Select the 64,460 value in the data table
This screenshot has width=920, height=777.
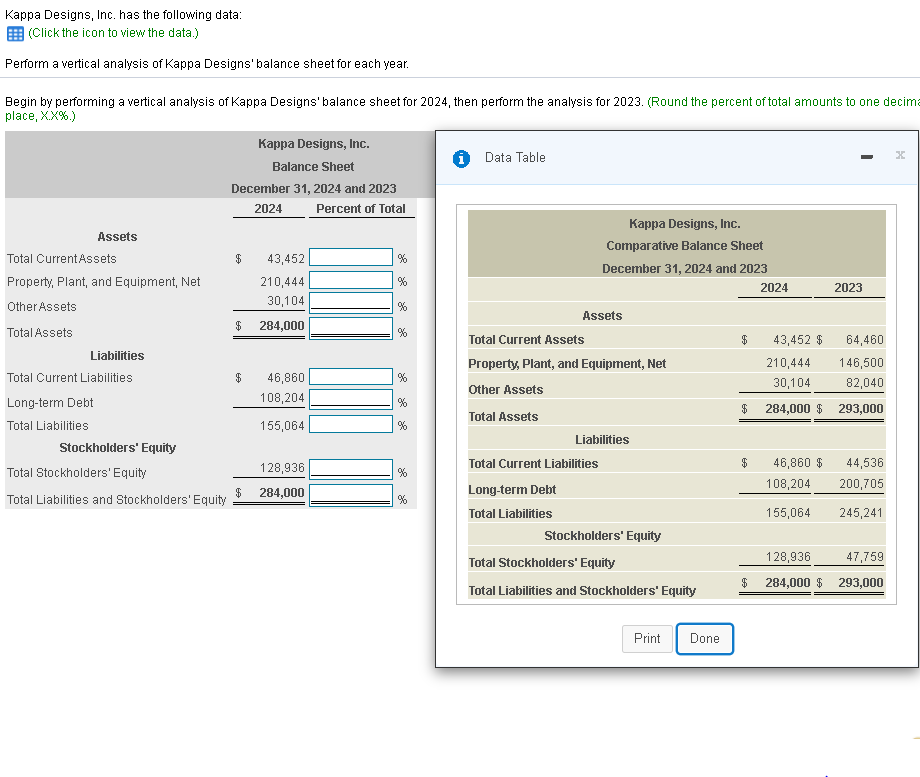pos(864,340)
